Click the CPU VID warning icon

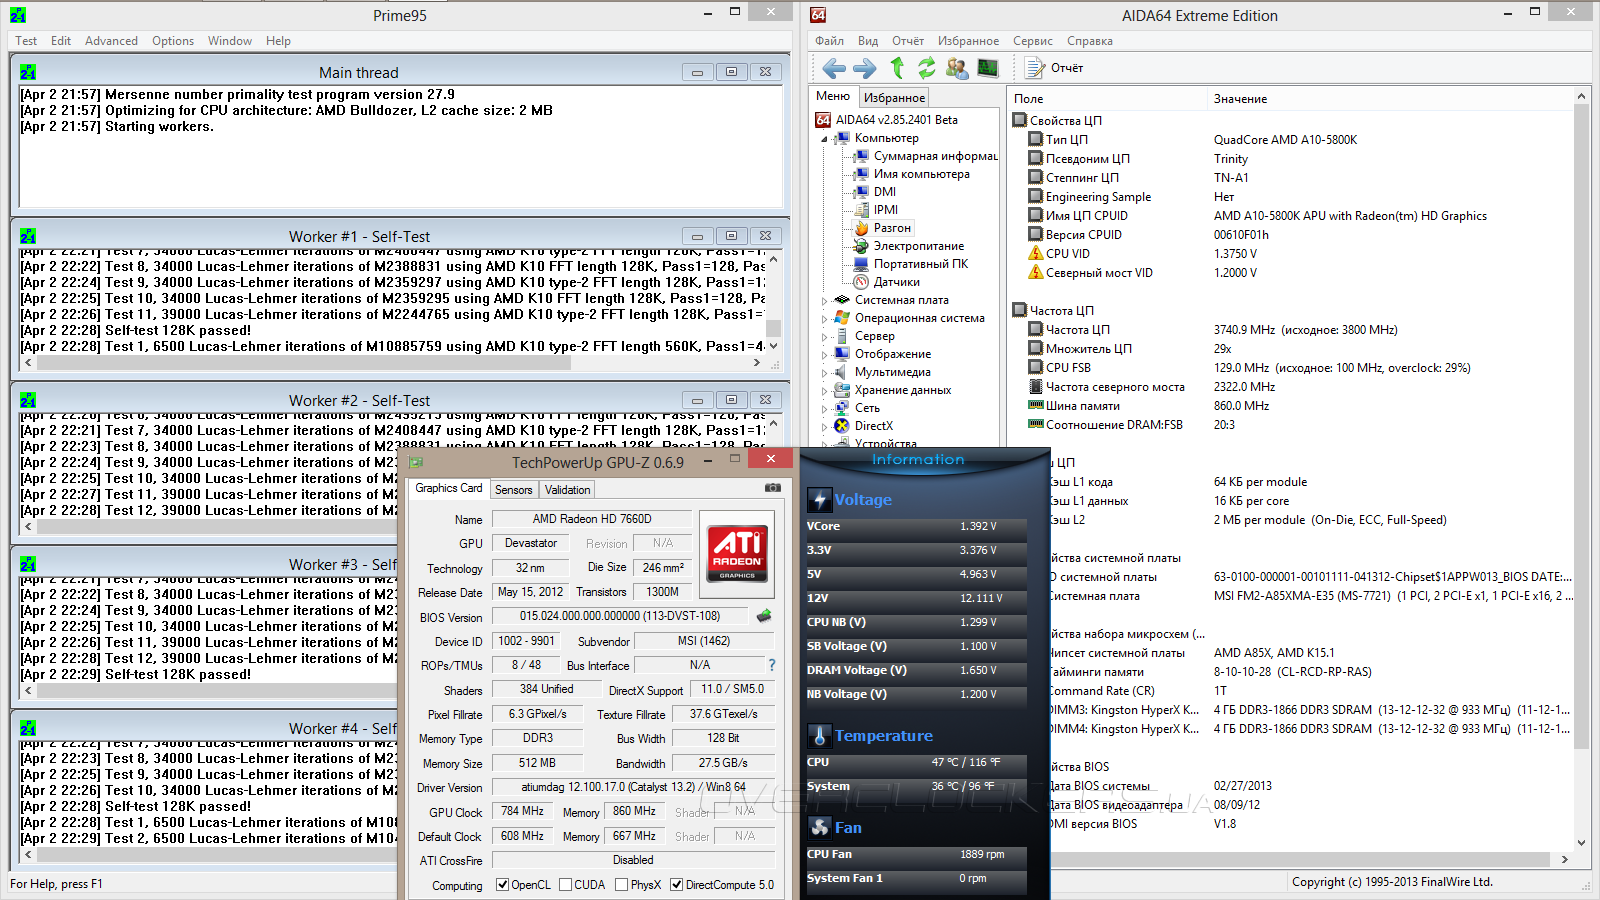click(x=1036, y=254)
